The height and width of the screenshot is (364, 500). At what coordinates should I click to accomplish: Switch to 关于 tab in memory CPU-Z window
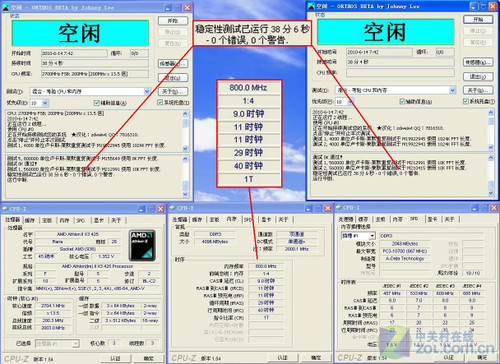coord(283,219)
